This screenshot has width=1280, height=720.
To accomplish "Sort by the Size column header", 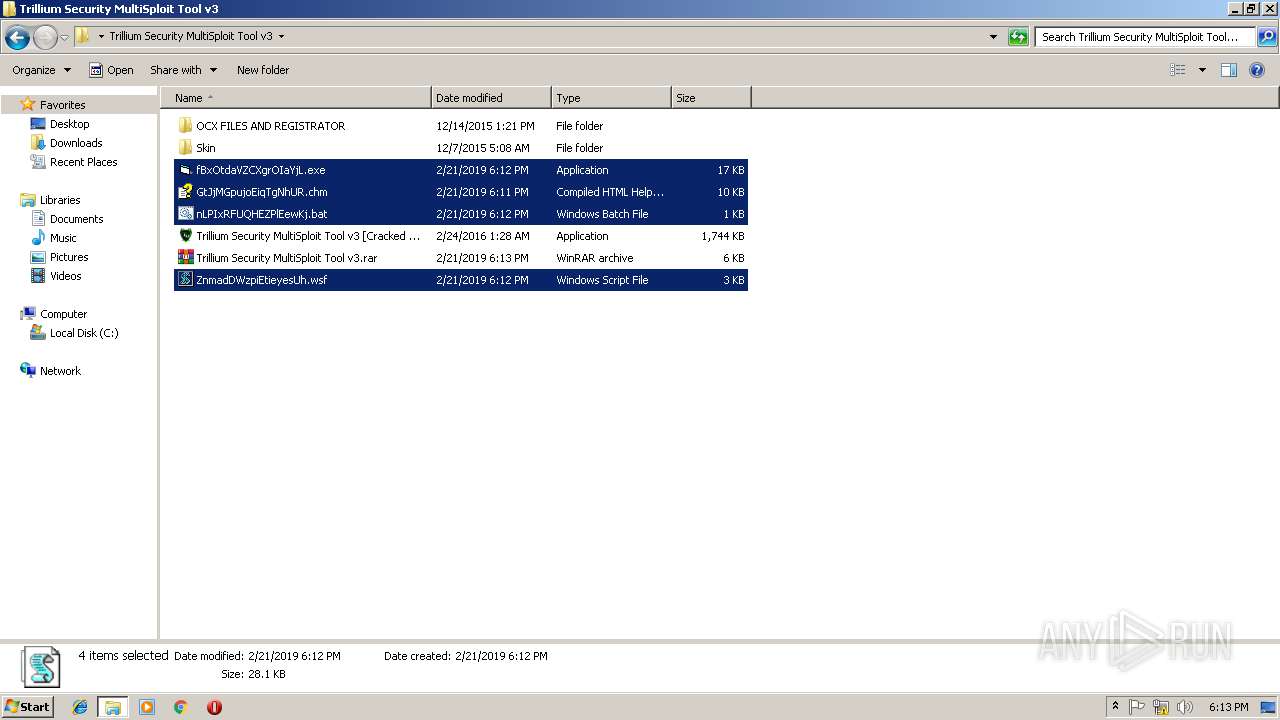I will point(711,98).
